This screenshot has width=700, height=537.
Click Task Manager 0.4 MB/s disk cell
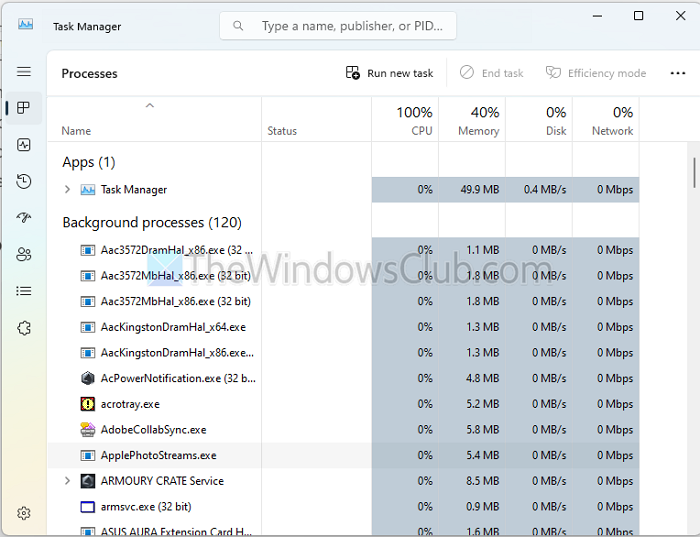coord(539,190)
